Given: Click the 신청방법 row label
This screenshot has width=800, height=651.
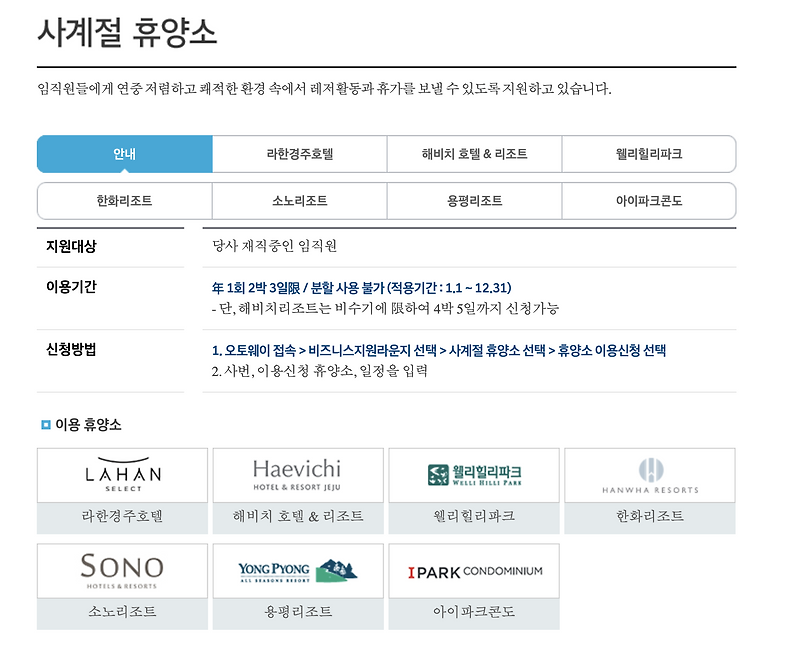Looking at the screenshot, I should 71,349.
